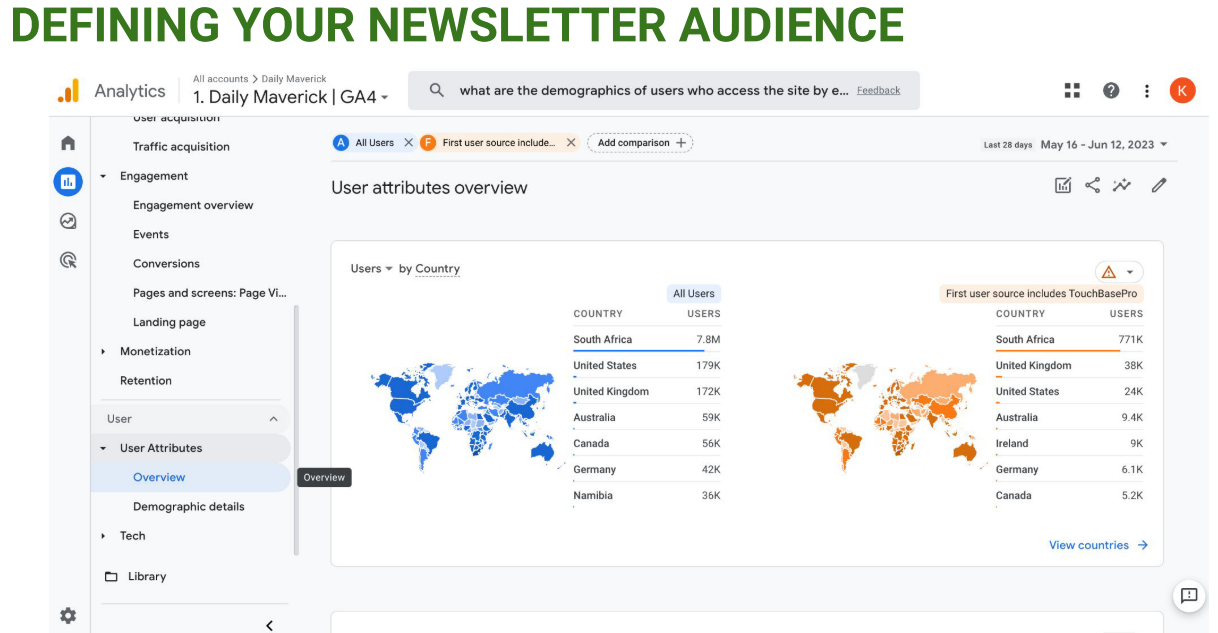The height and width of the screenshot is (633, 1218).
Task: Click the South Africa 7.8M row
Action: pyautogui.click(x=647, y=340)
